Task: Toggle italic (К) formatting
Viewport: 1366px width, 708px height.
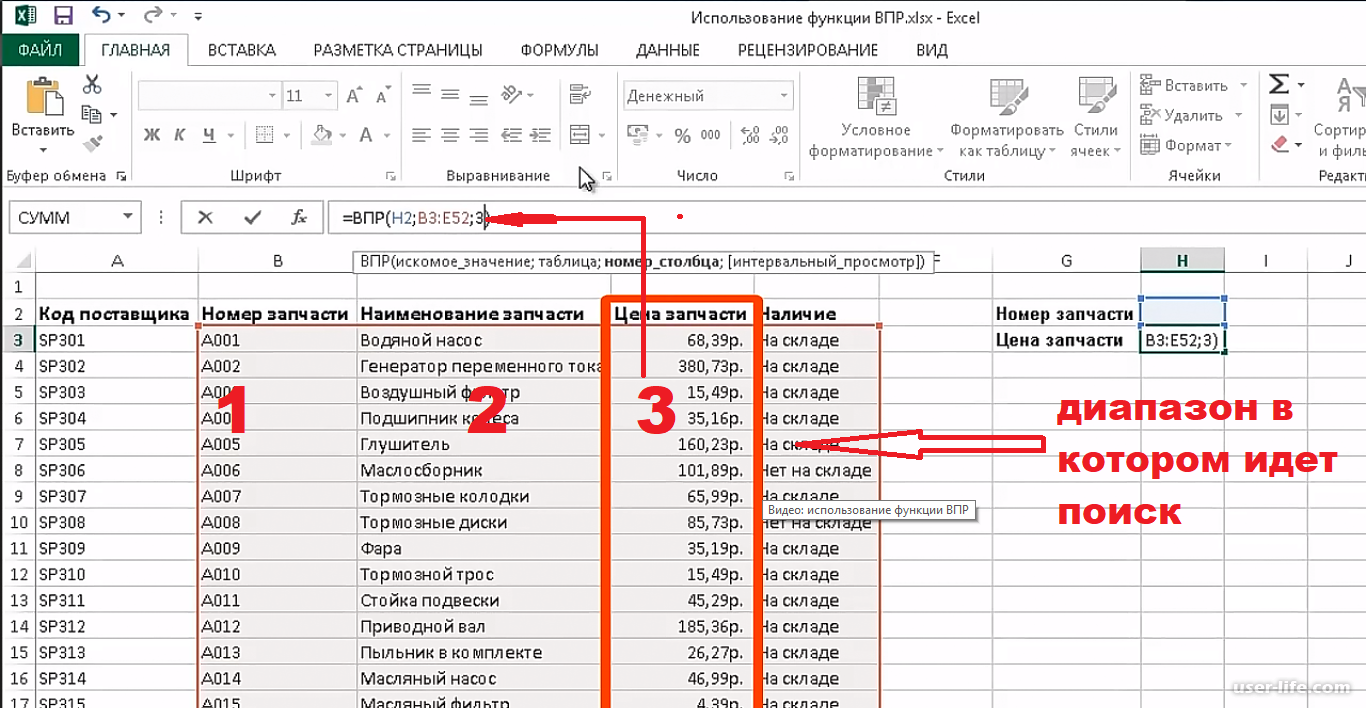Action: [x=180, y=135]
